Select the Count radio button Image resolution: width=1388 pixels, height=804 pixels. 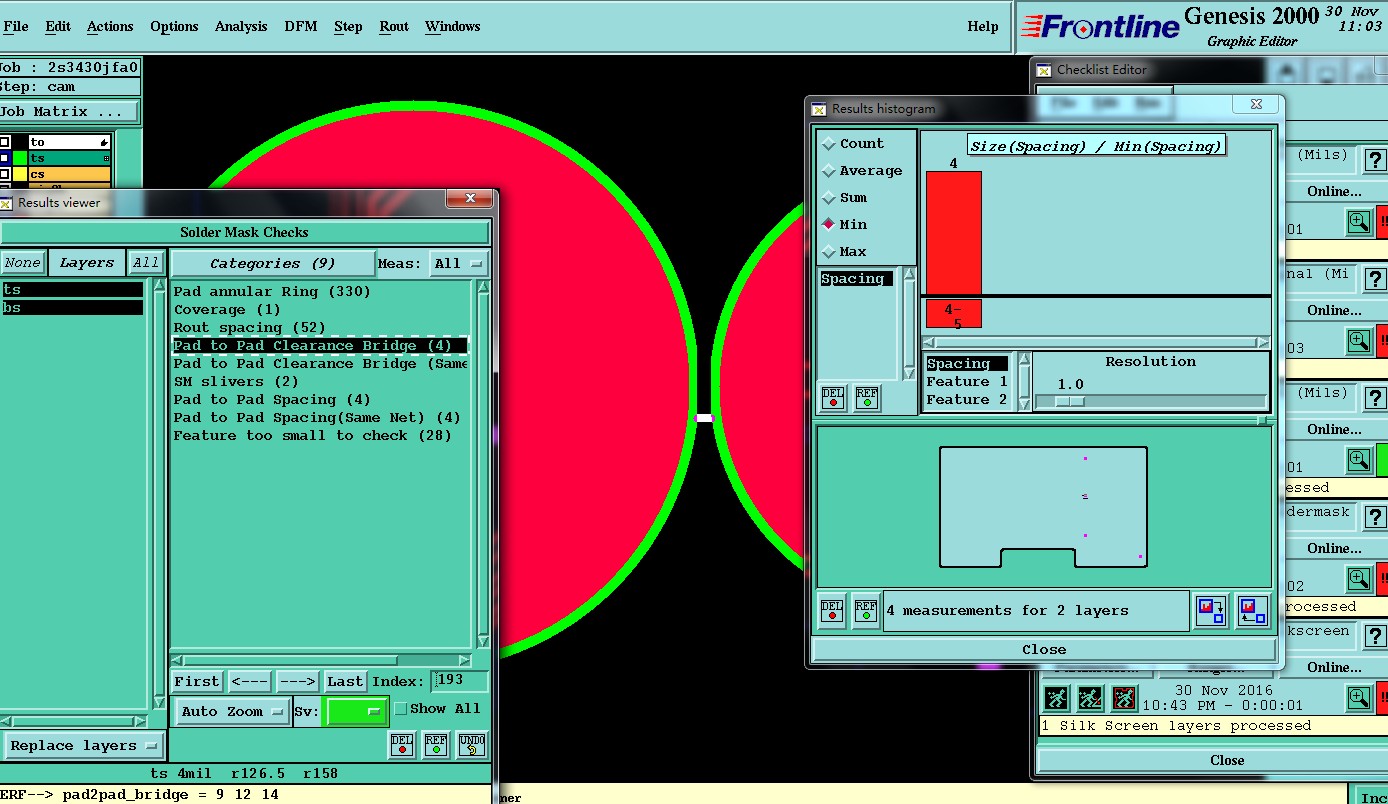[x=829, y=144]
